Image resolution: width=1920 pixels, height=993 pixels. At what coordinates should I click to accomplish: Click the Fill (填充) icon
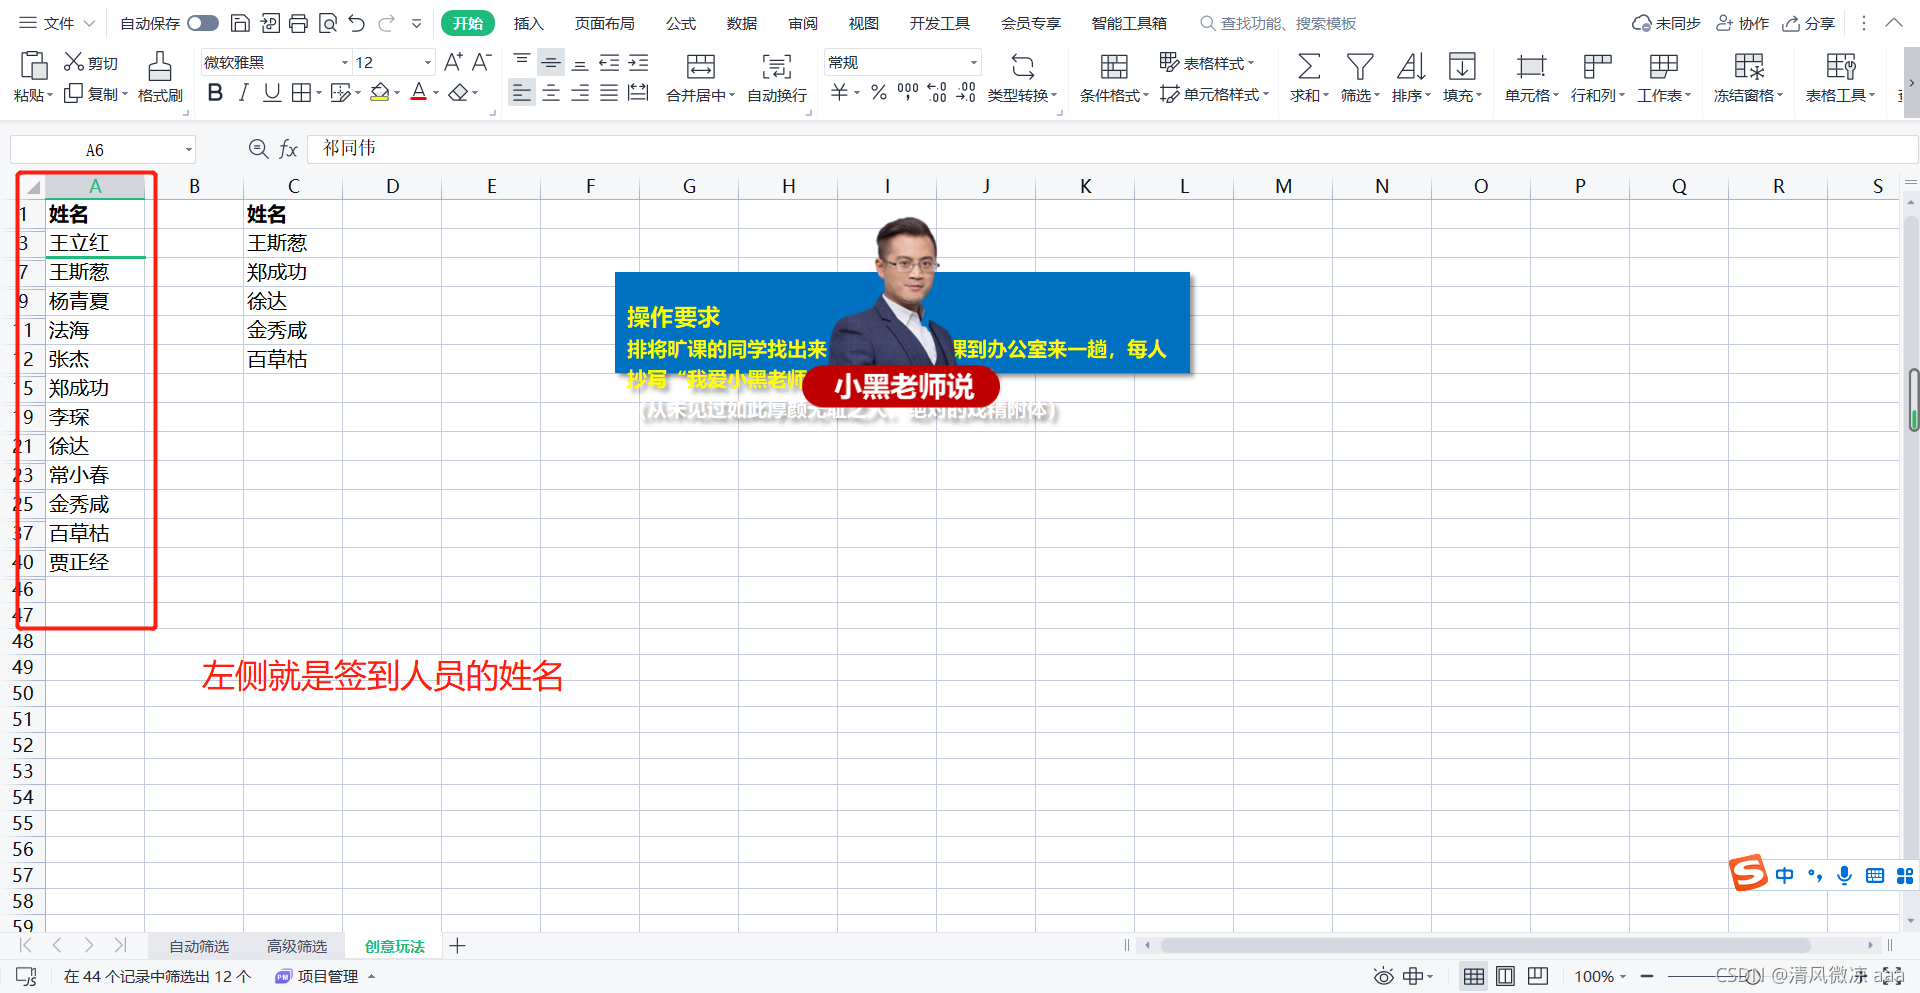click(1462, 67)
